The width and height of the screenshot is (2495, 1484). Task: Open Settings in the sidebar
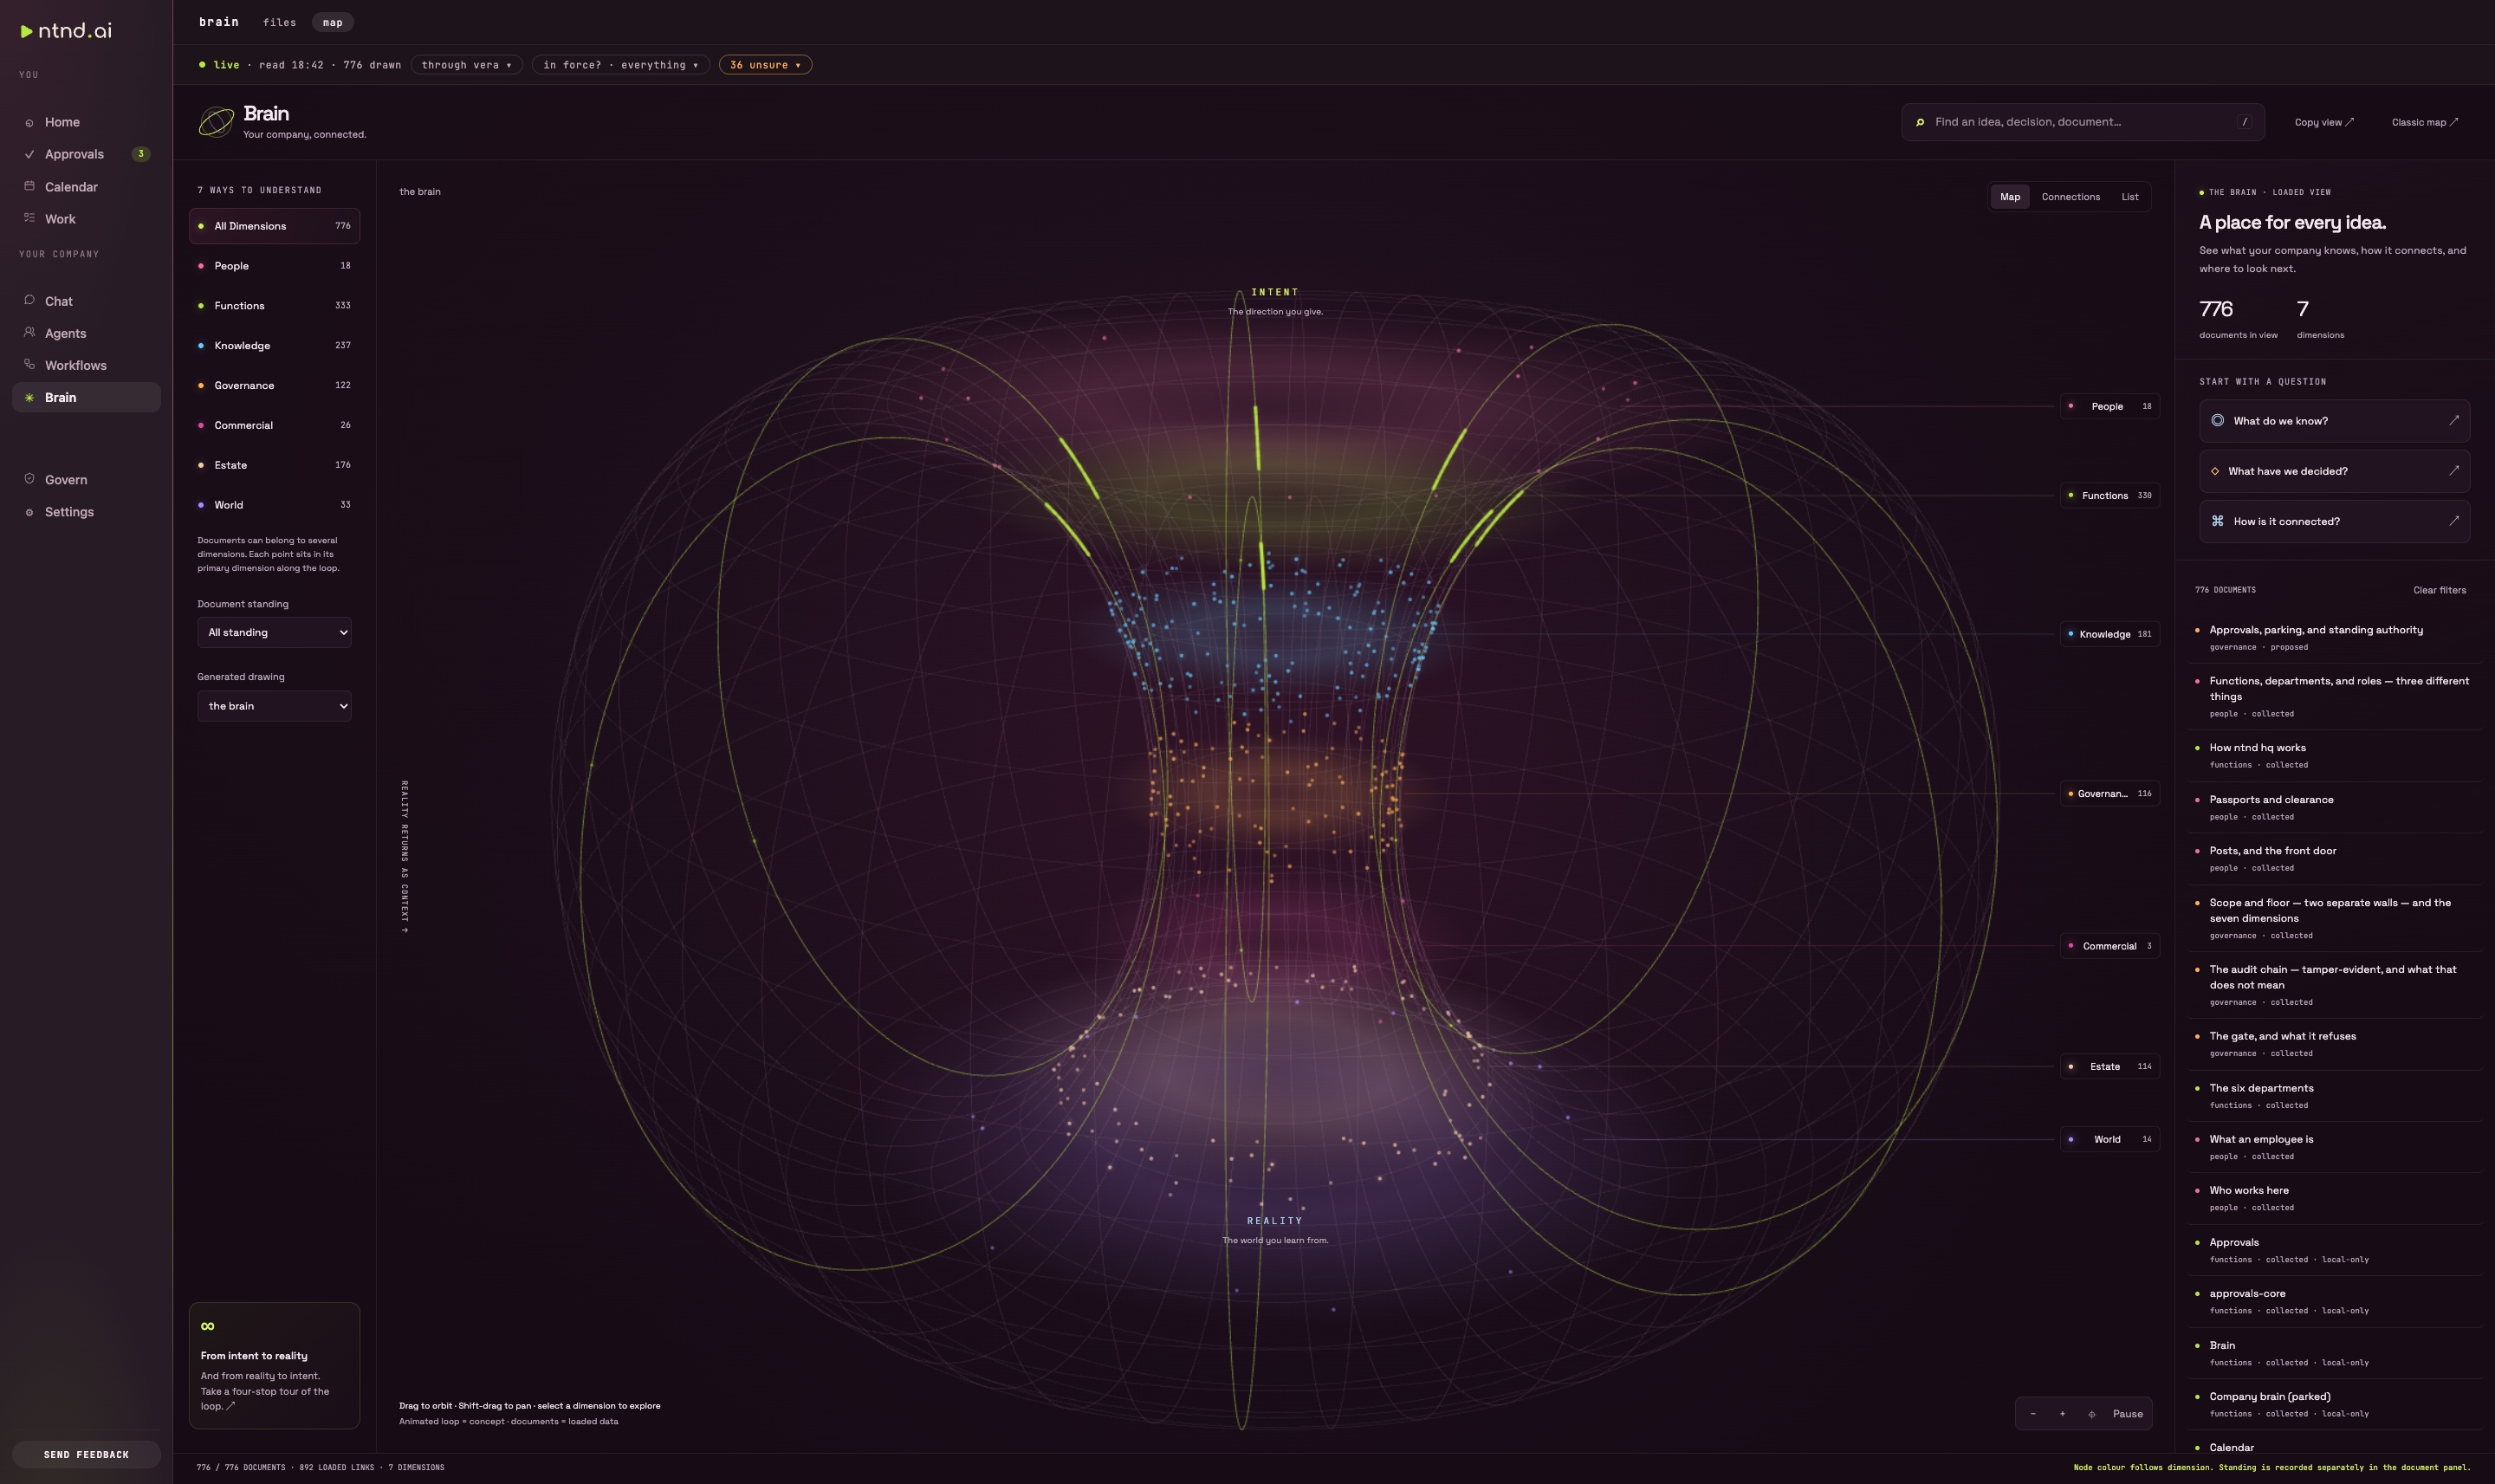pyautogui.click(x=86, y=512)
